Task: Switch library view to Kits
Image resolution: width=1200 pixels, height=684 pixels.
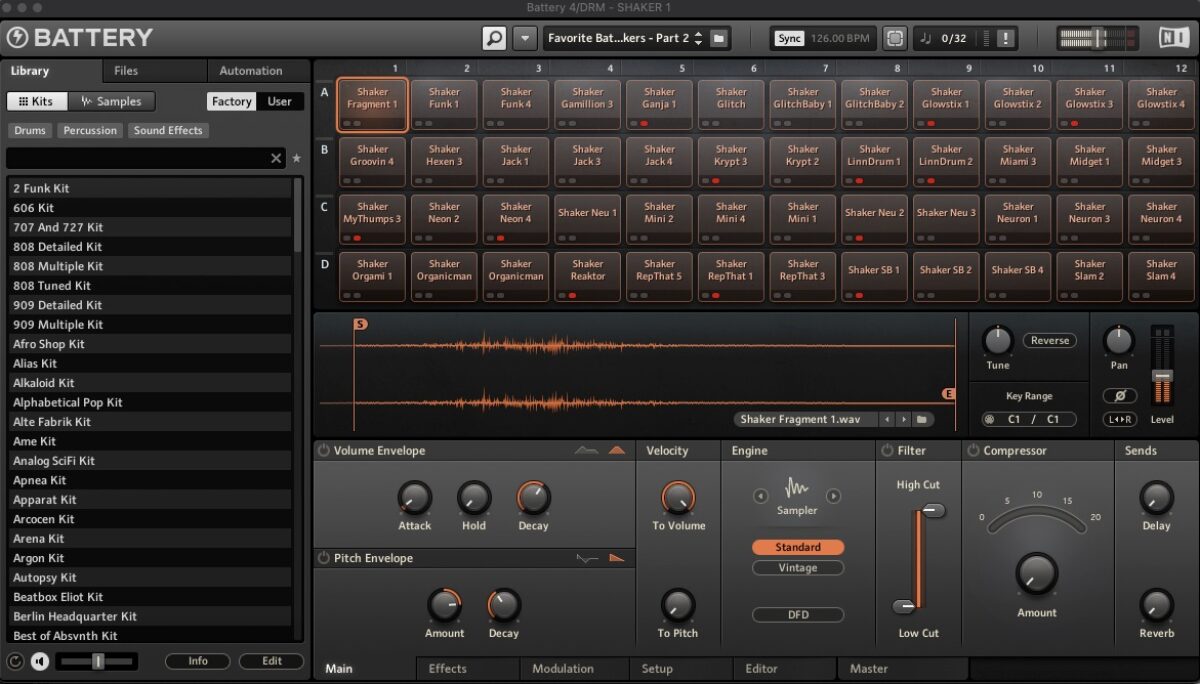Action: point(36,101)
